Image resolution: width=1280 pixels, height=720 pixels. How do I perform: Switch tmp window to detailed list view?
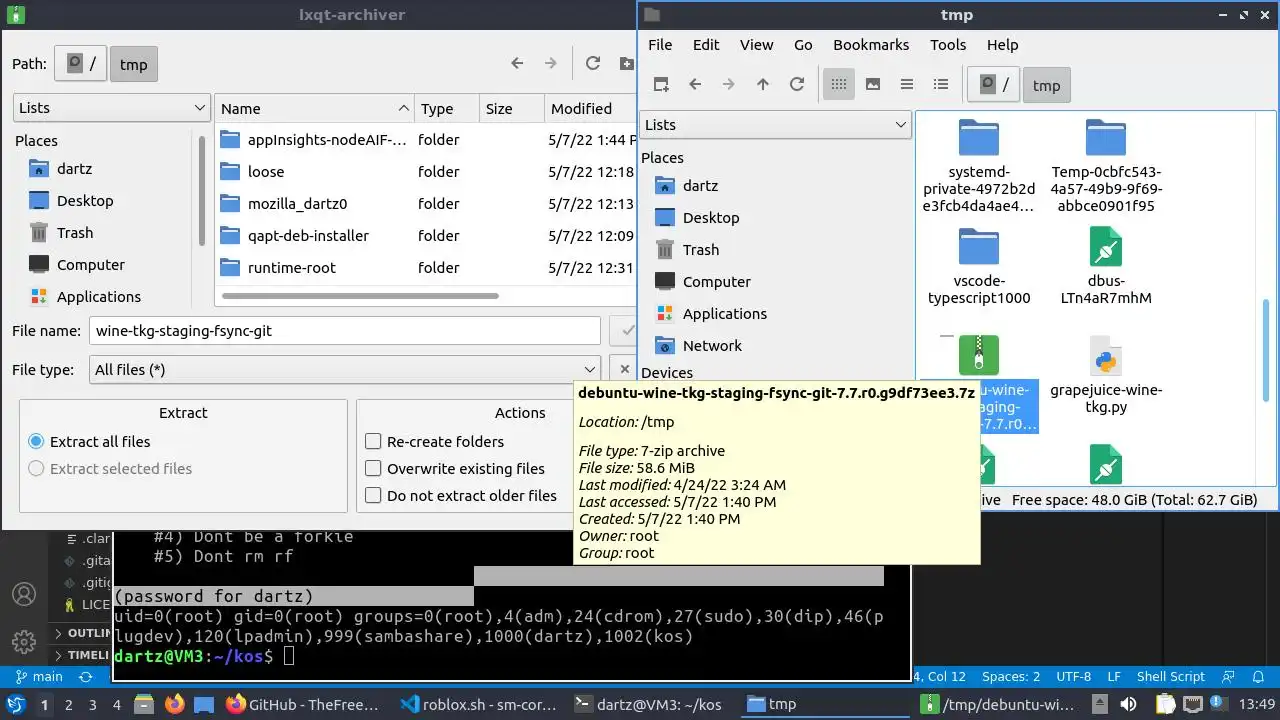[941, 85]
